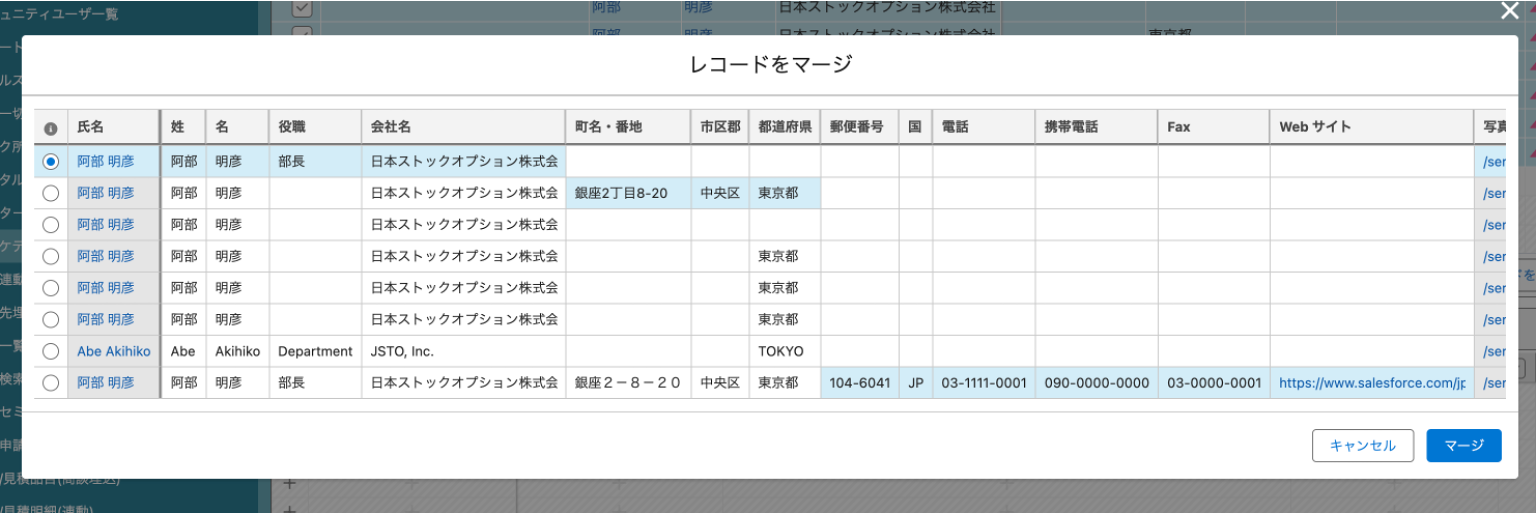The width and height of the screenshot is (1536, 514).
Task: Click the 都道府県 column header
Action: click(784, 128)
